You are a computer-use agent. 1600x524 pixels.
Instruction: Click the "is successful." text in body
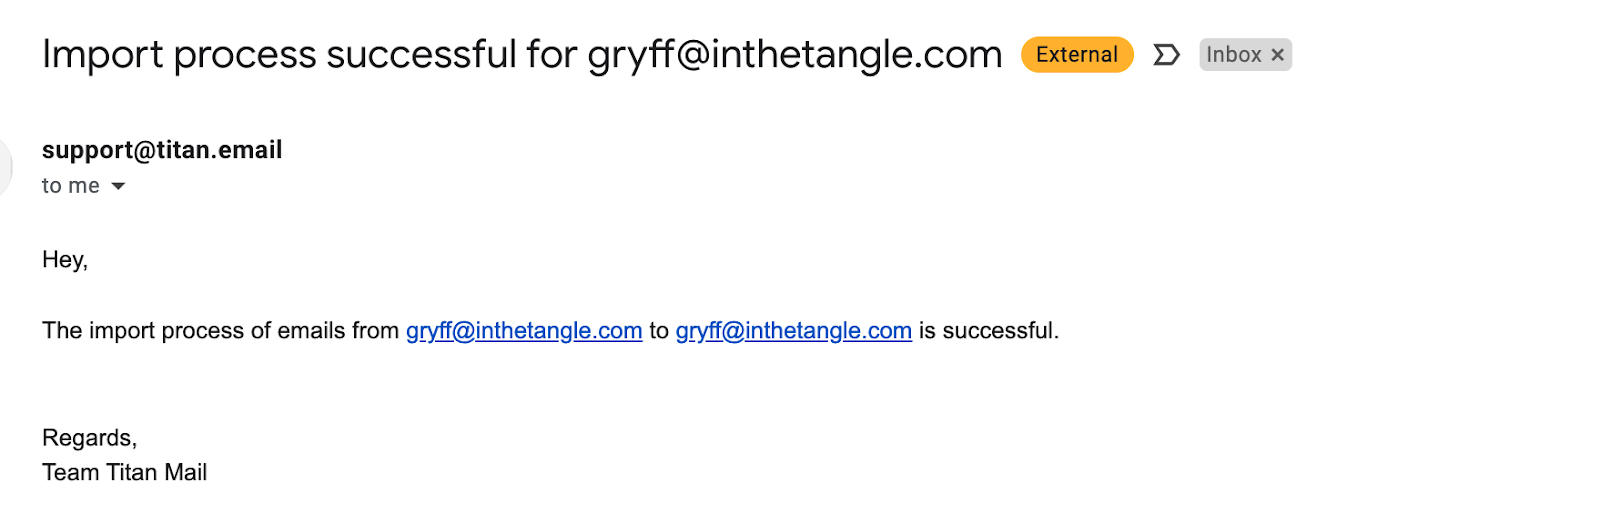click(x=988, y=331)
